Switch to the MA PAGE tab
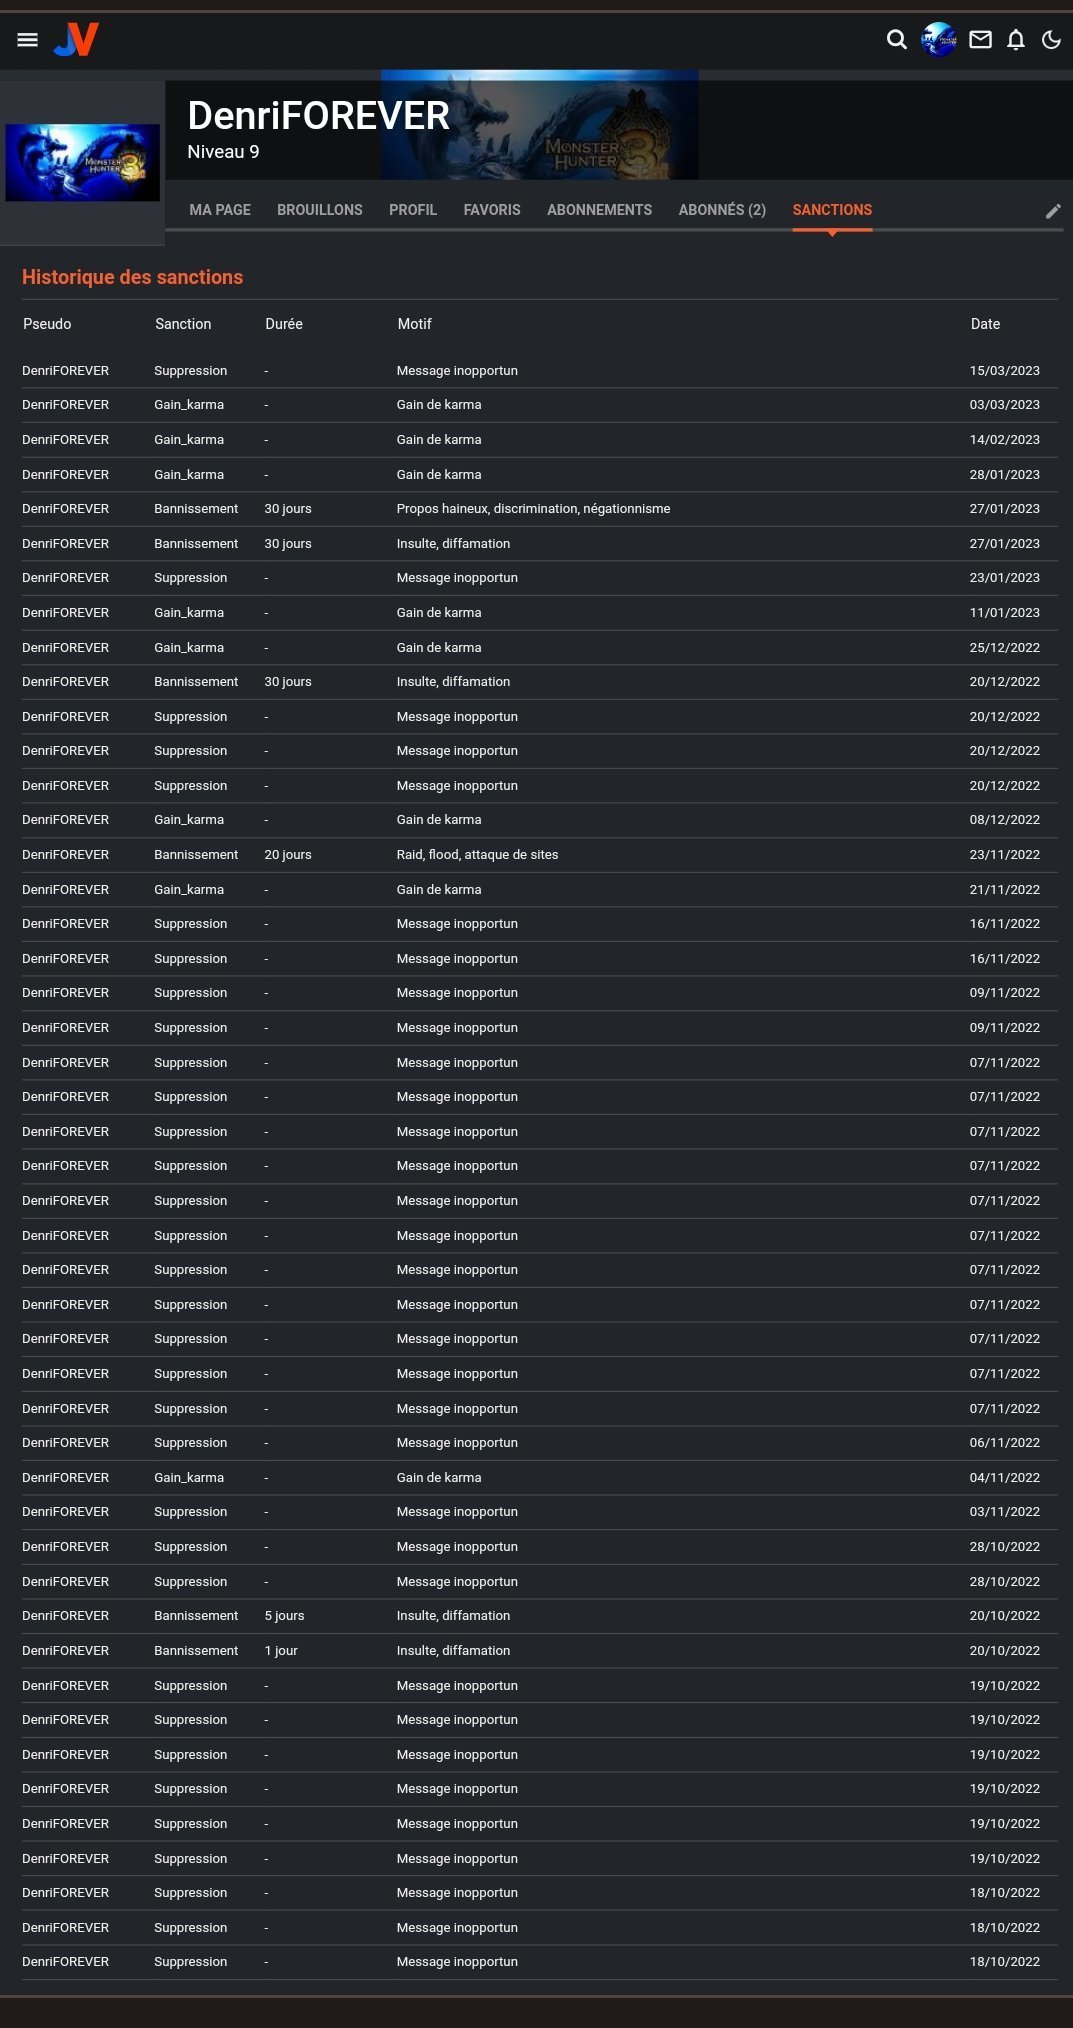The height and width of the screenshot is (2028, 1073). point(220,210)
